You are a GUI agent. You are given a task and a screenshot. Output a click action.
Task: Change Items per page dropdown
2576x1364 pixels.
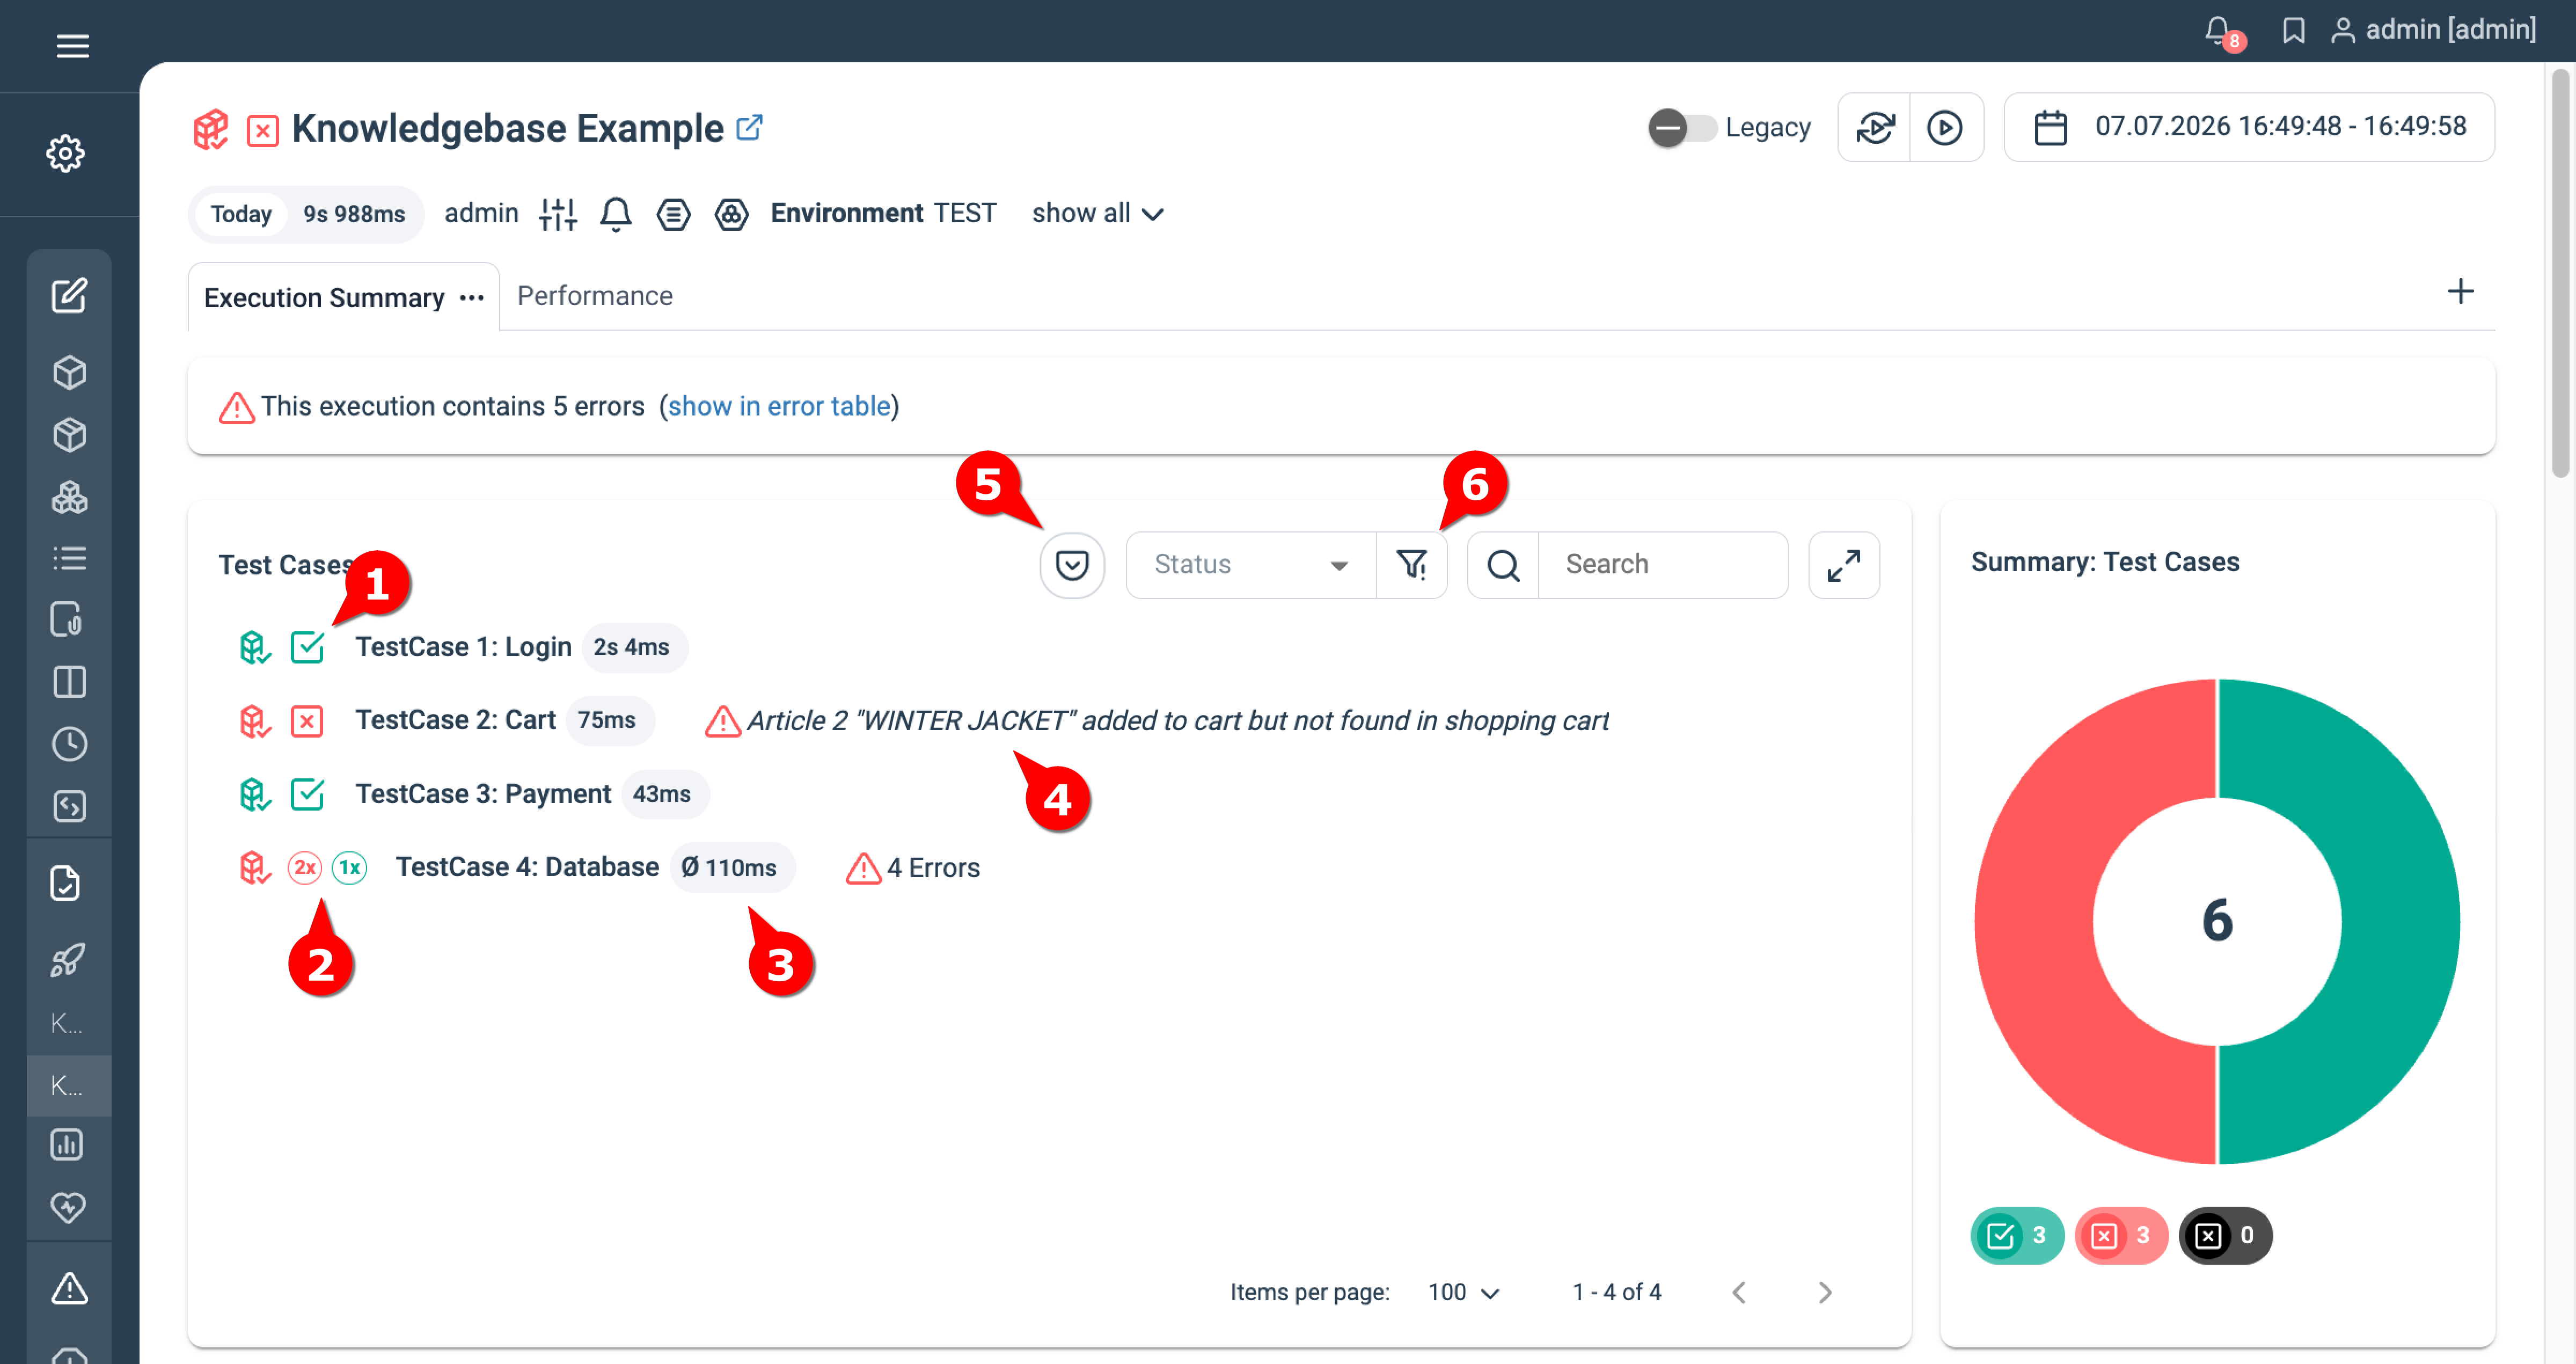click(x=1463, y=1292)
